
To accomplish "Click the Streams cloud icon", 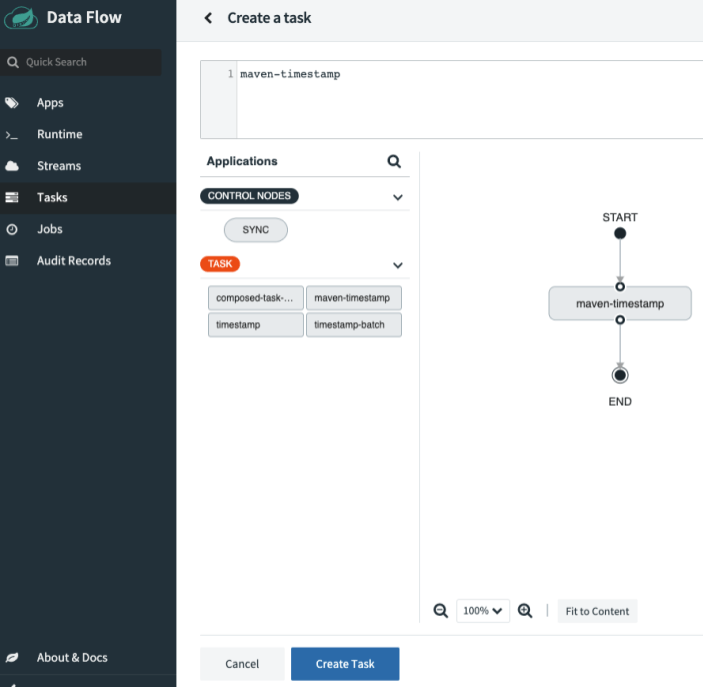I will point(12,166).
